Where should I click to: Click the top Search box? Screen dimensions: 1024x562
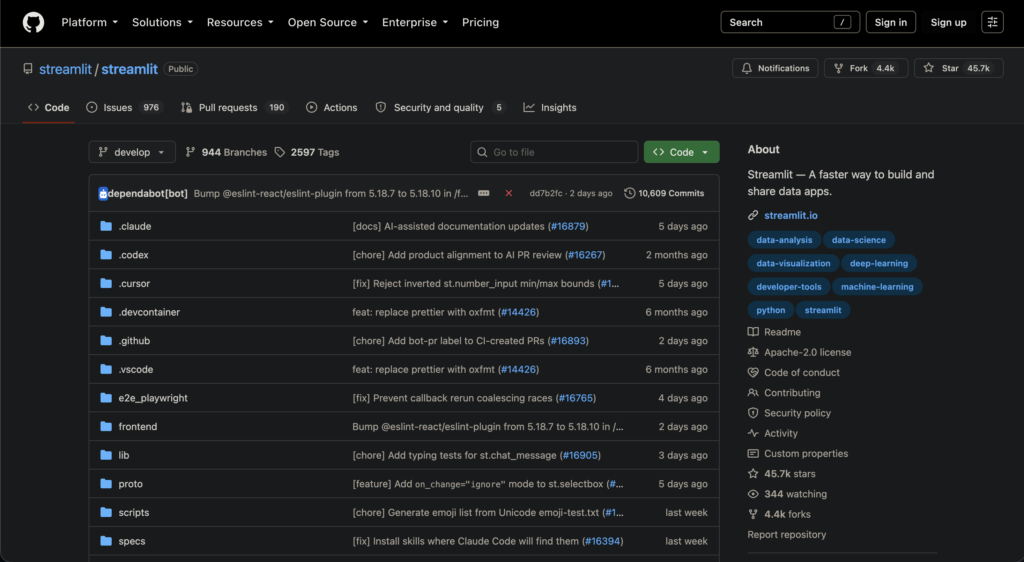(790, 22)
